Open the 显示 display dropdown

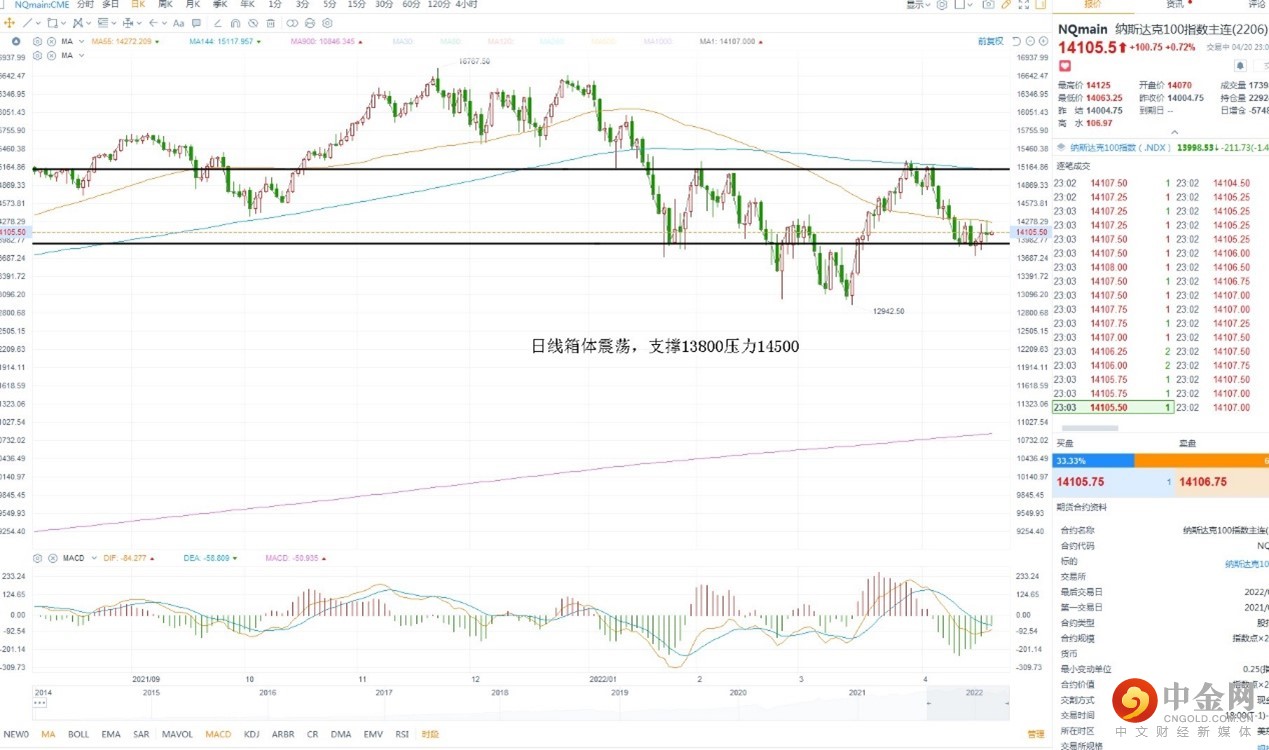click(918, 4)
